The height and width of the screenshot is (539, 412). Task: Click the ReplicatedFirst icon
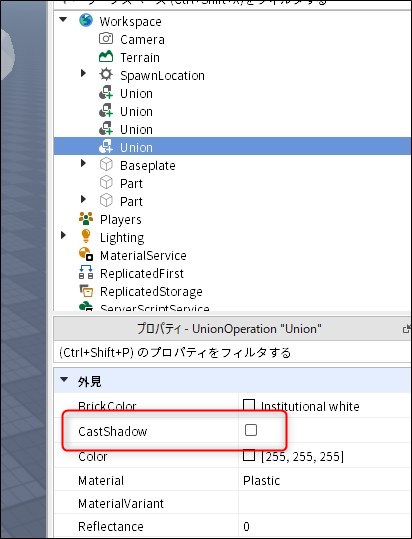coord(86,273)
